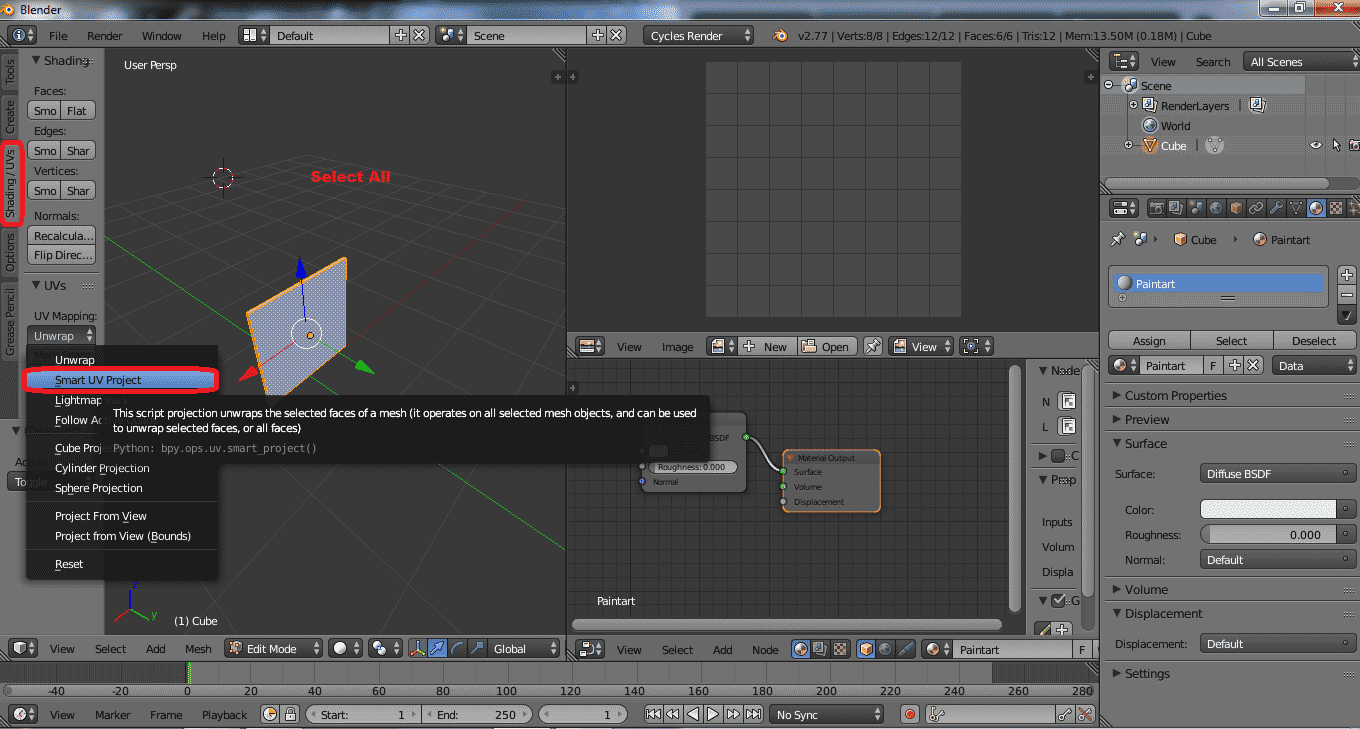Click the pin icon in Properties header
Viewport: 1360px width, 729px height.
(1119, 238)
